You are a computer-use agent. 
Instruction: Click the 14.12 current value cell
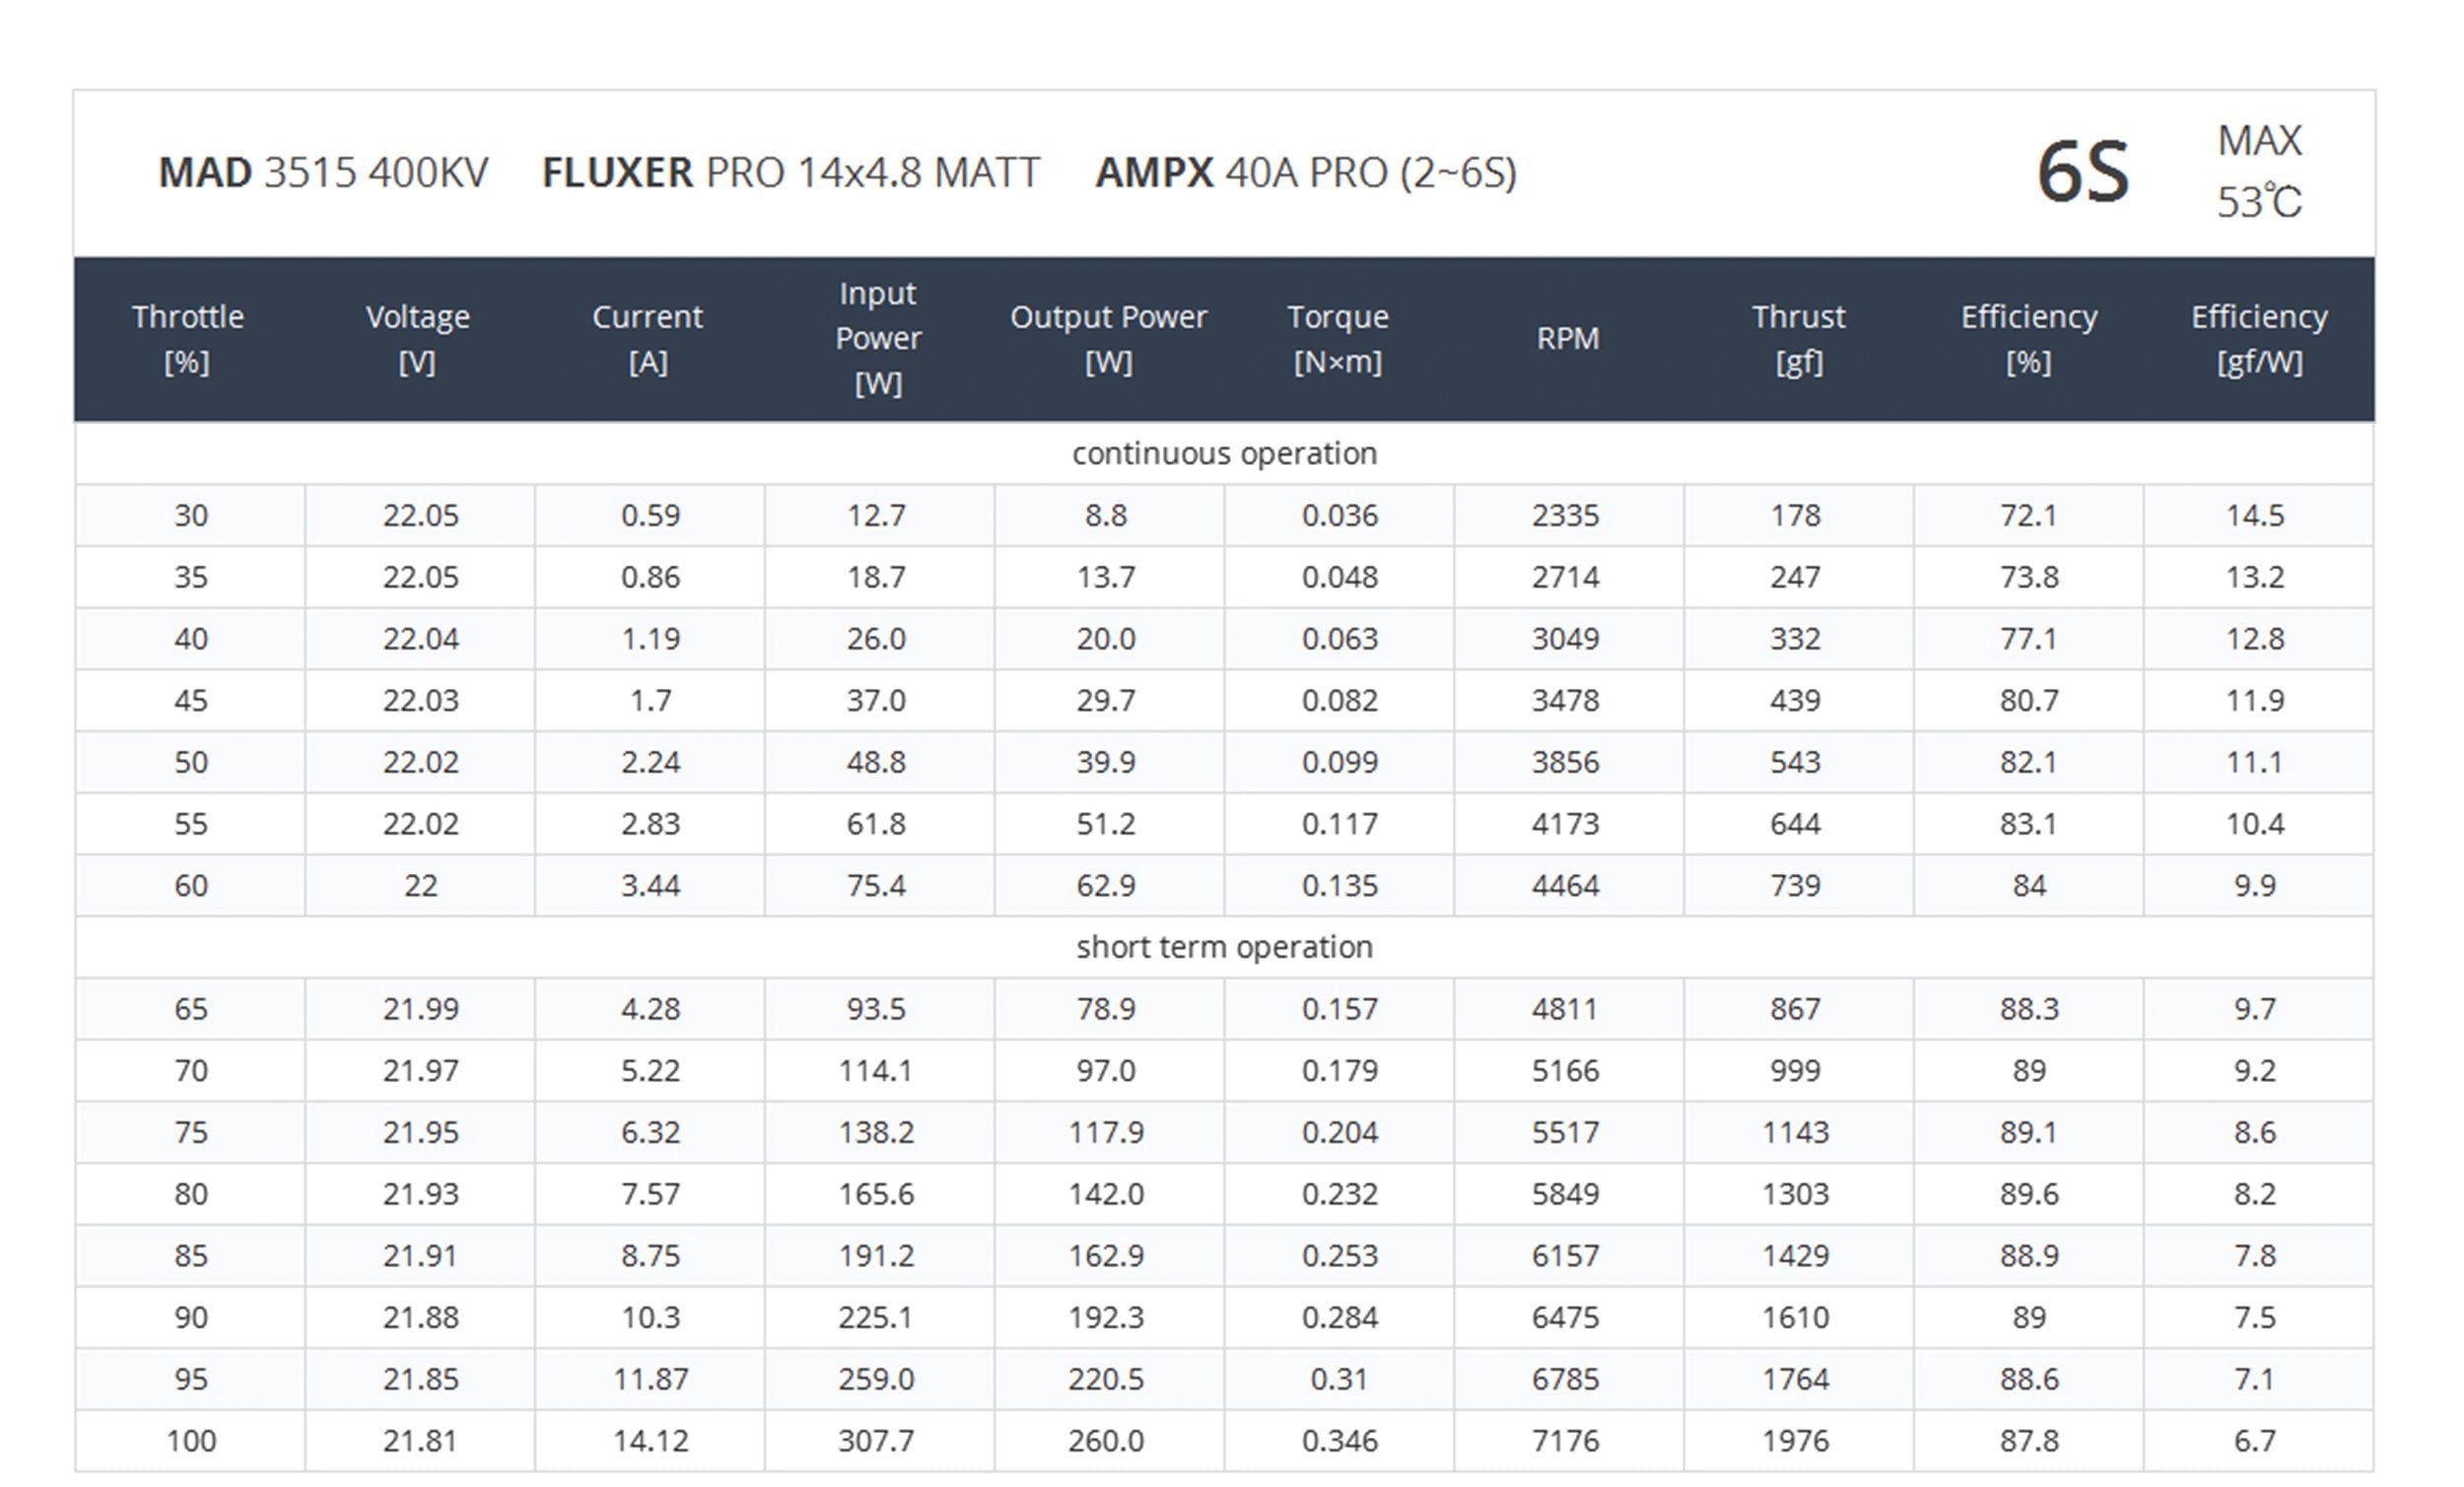click(x=650, y=1441)
